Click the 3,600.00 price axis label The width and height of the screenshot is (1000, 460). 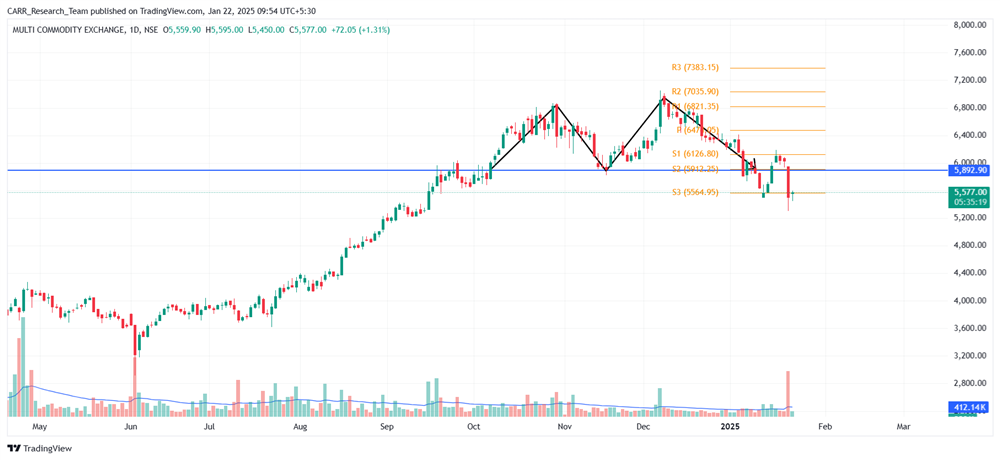971,328
